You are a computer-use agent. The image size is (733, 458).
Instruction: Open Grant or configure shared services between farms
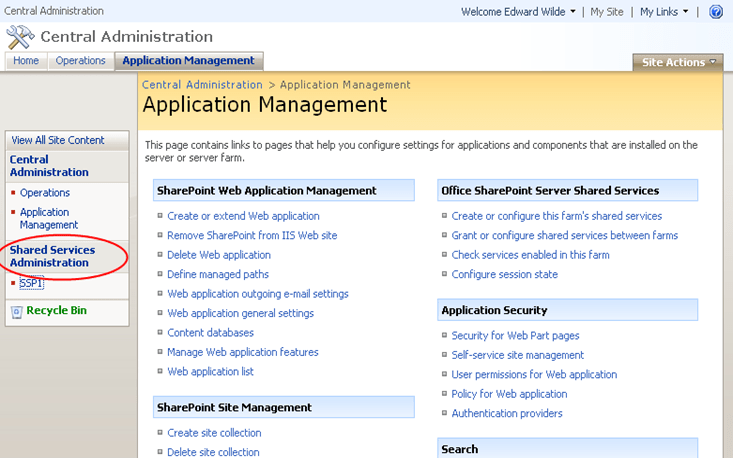565,236
